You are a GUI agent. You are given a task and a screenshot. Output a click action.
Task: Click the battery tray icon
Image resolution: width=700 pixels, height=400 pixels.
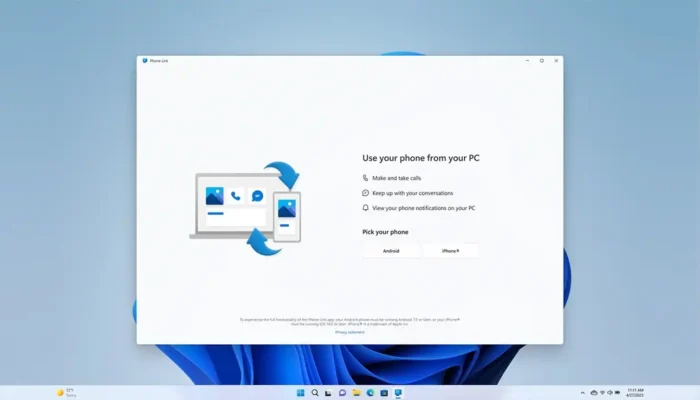coord(617,393)
